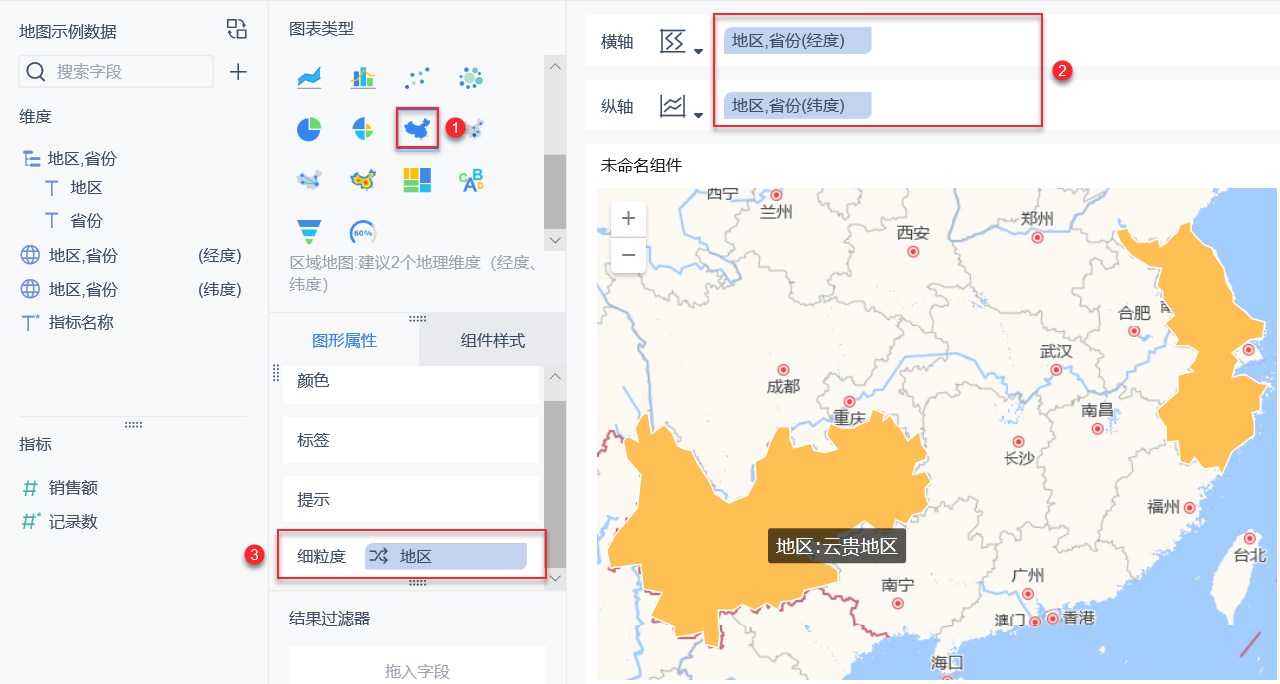The height and width of the screenshot is (684, 1280).
Task: Click the 地区 pill in 细粒度
Action: click(445, 556)
